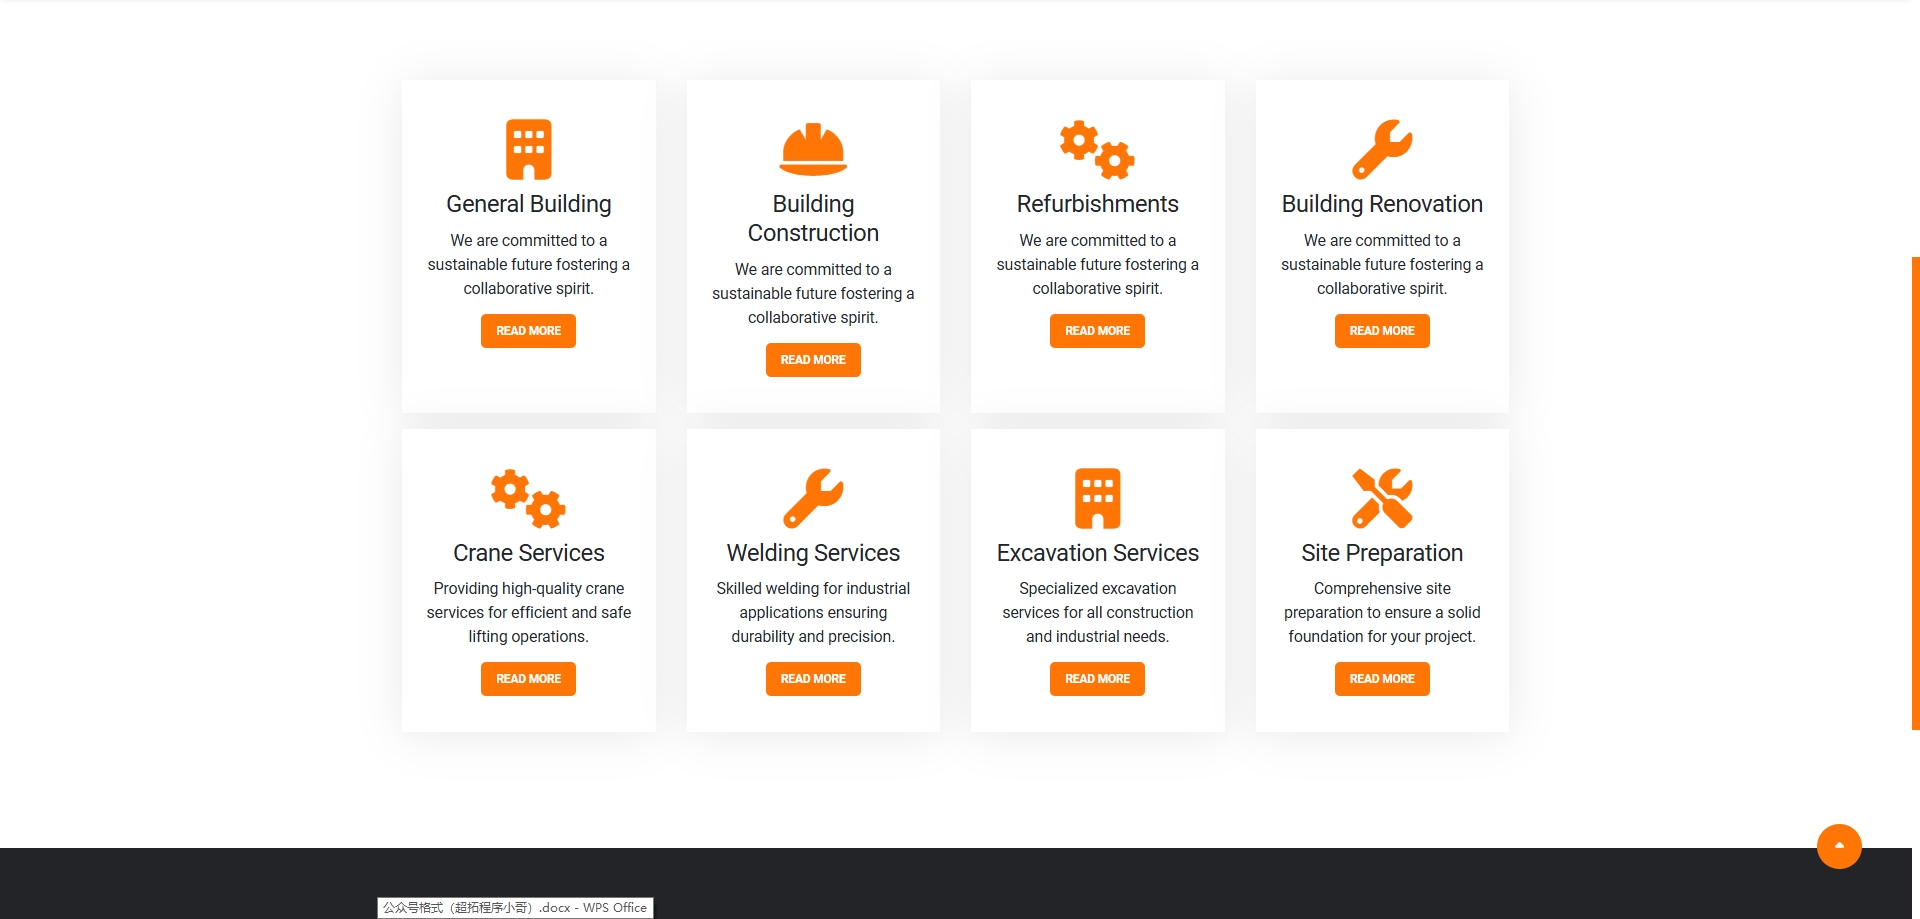Click Read More for Refurbishments
Screen dimensions: 1920x919
click(1097, 331)
